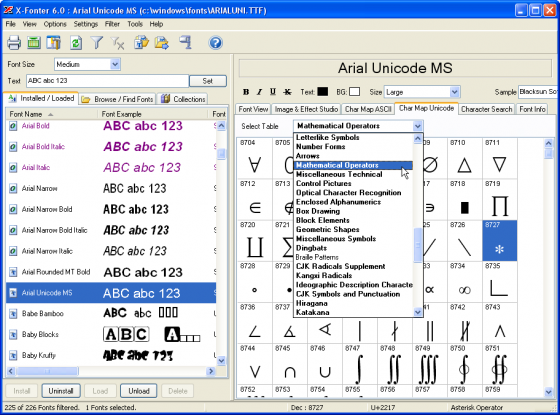
Task: Toggle italic formatting button
Action: click(259, 92)
